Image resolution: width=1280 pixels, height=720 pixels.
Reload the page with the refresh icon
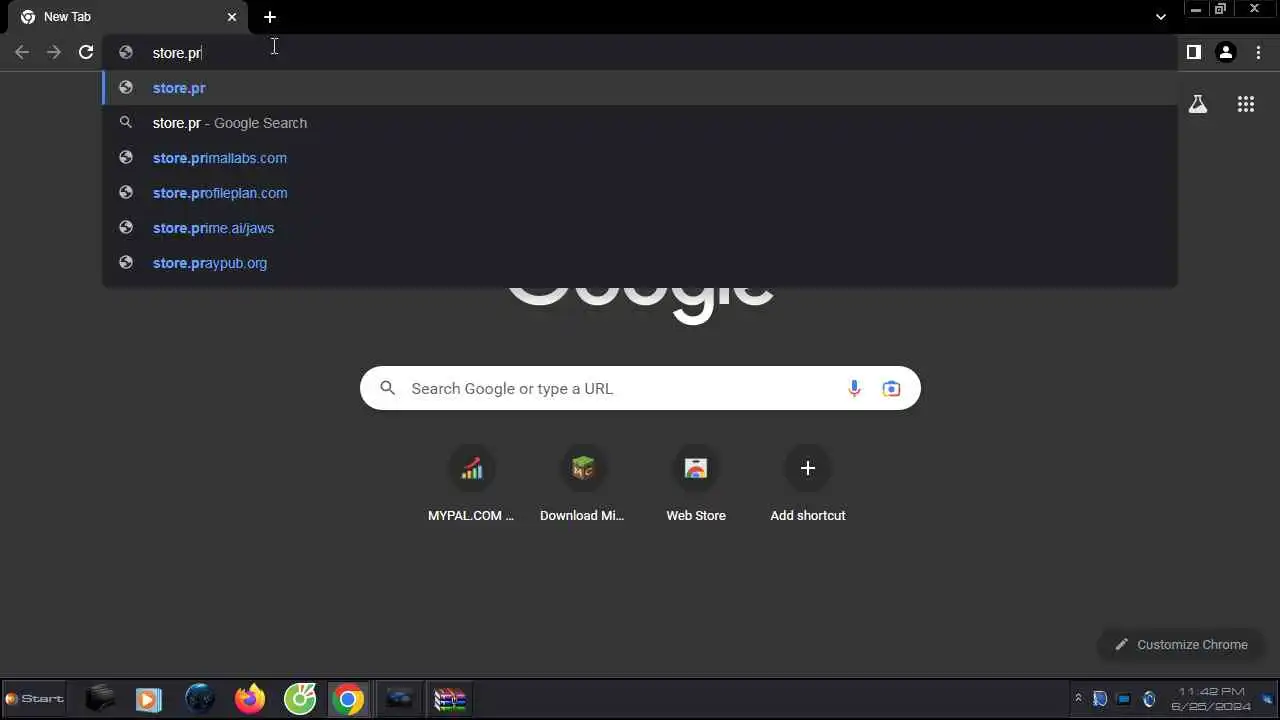point(86,52)
